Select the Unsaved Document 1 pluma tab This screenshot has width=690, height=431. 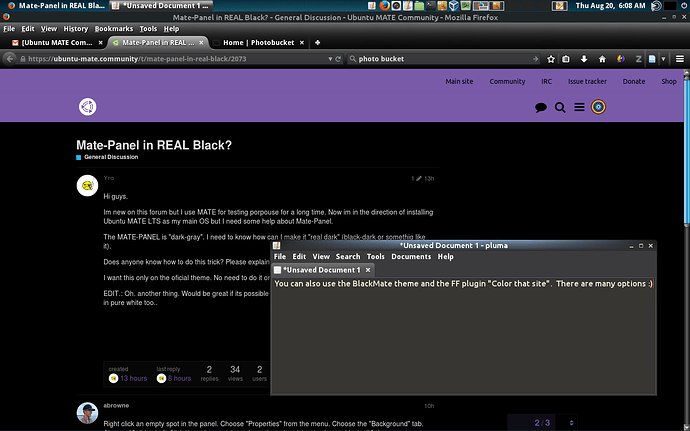point(322,270)
